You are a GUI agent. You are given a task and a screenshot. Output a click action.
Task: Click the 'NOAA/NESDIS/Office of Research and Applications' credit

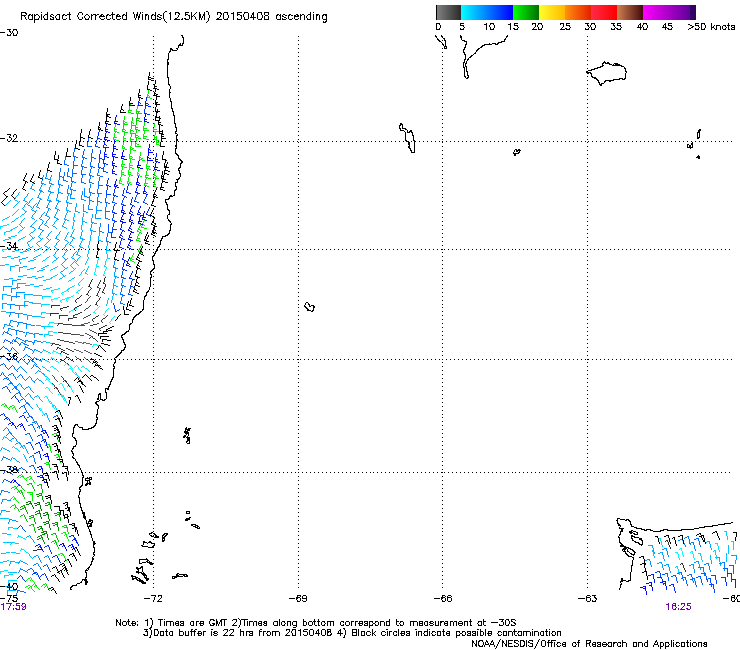pyautogui.click(x=589, y=644)
